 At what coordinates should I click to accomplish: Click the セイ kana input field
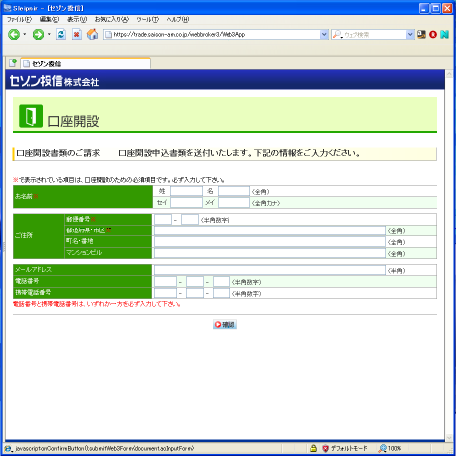186,202
